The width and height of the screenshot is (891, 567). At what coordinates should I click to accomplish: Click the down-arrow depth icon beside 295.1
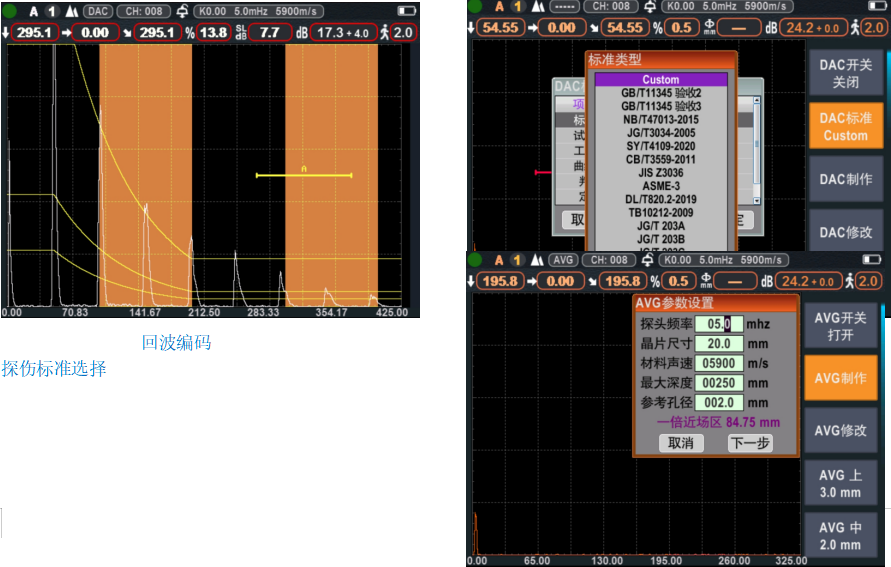click(6, 33)
